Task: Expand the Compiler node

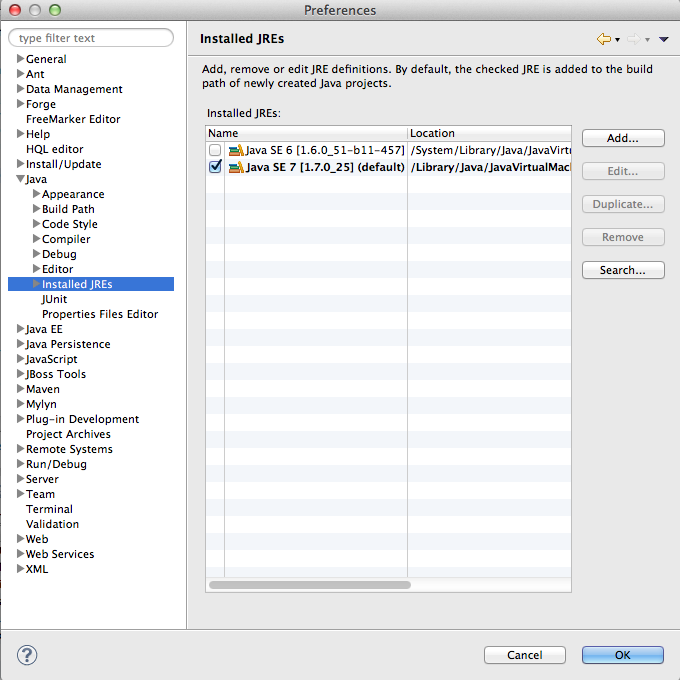Action: (x=36, y=239)
